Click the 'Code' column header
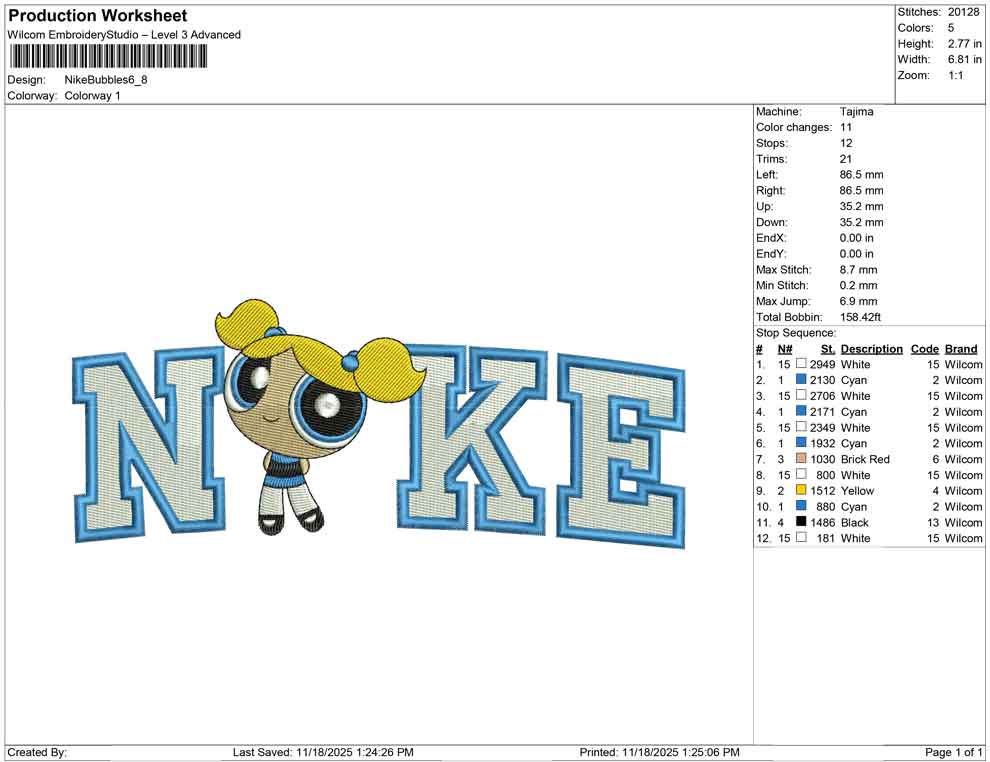This screenshot has height=762, width=990. (924, 349)
